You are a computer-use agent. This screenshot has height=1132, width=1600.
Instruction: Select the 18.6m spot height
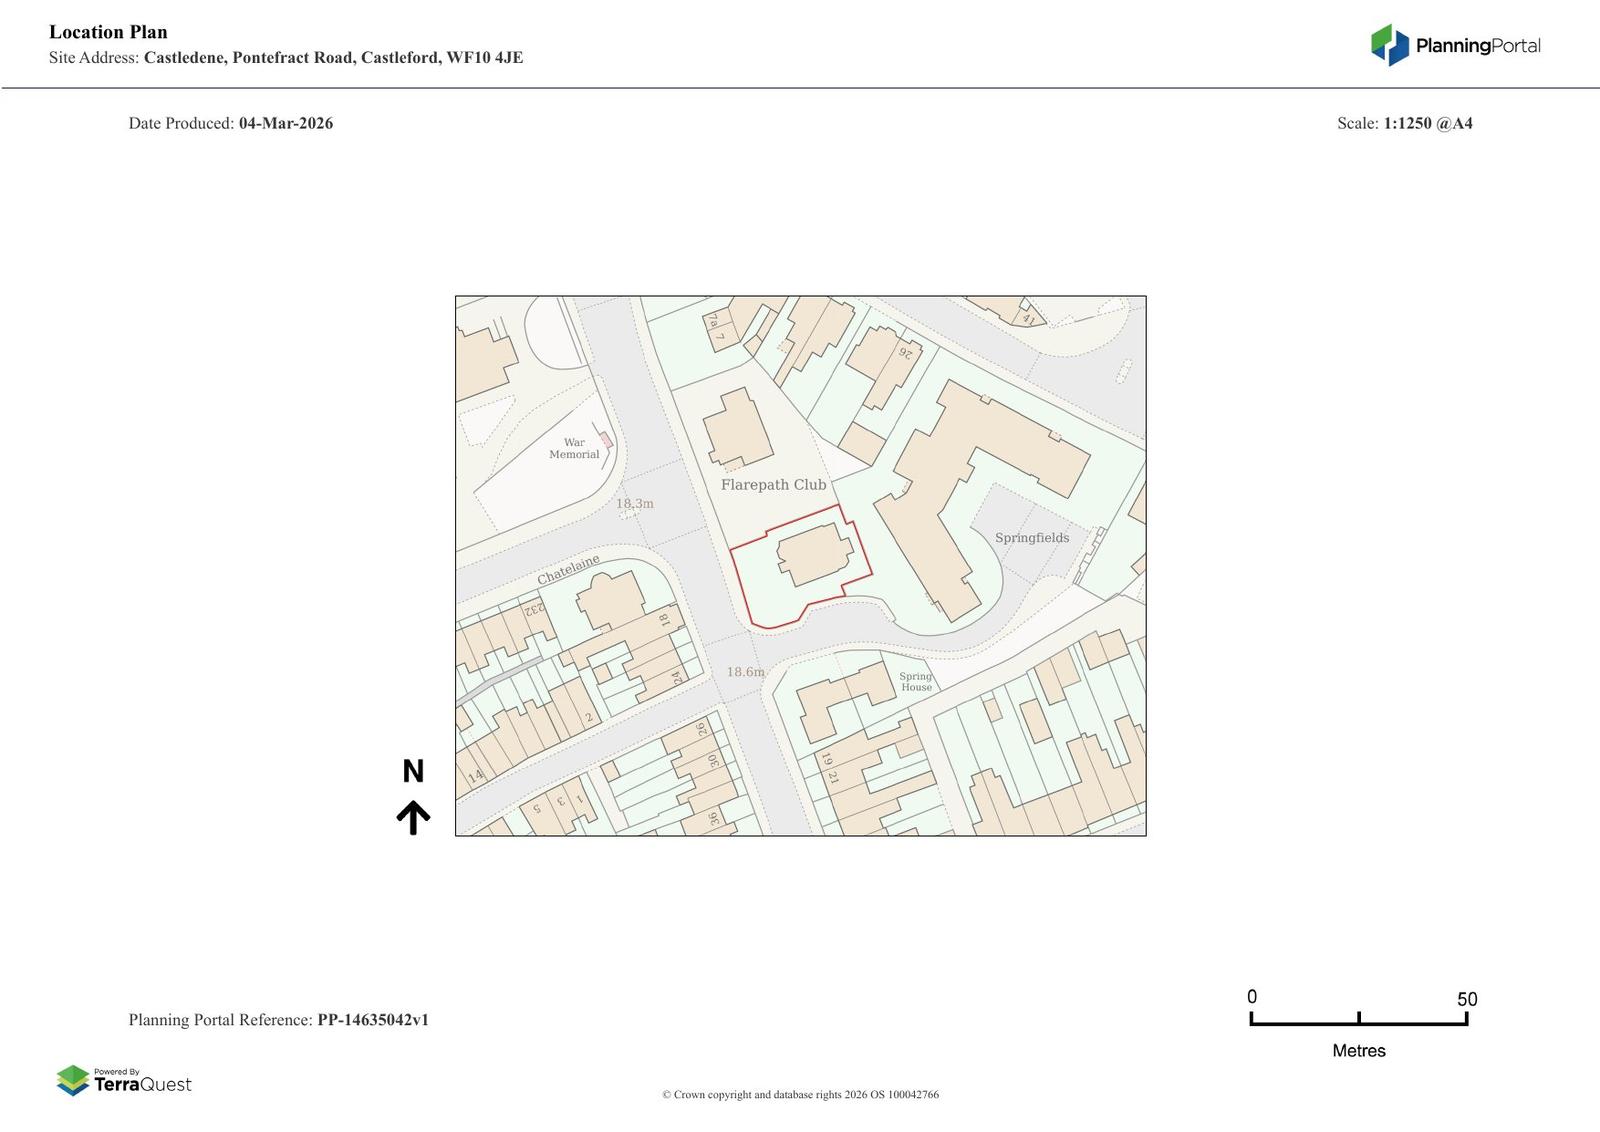tap(745, 672)
